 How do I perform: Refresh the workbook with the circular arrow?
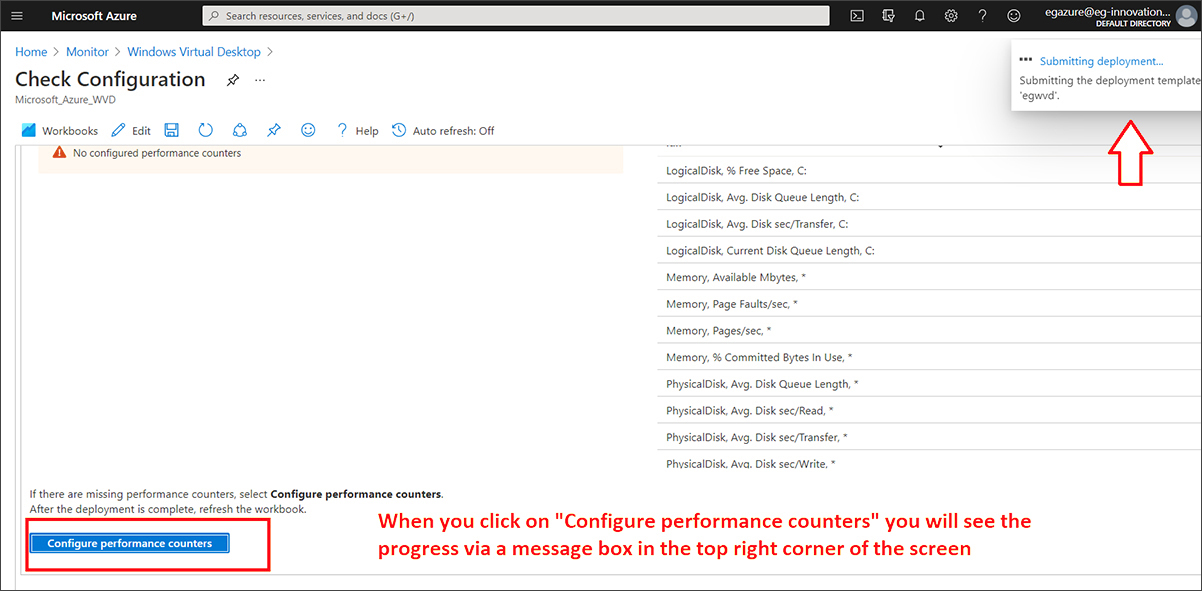click(205, 131)
